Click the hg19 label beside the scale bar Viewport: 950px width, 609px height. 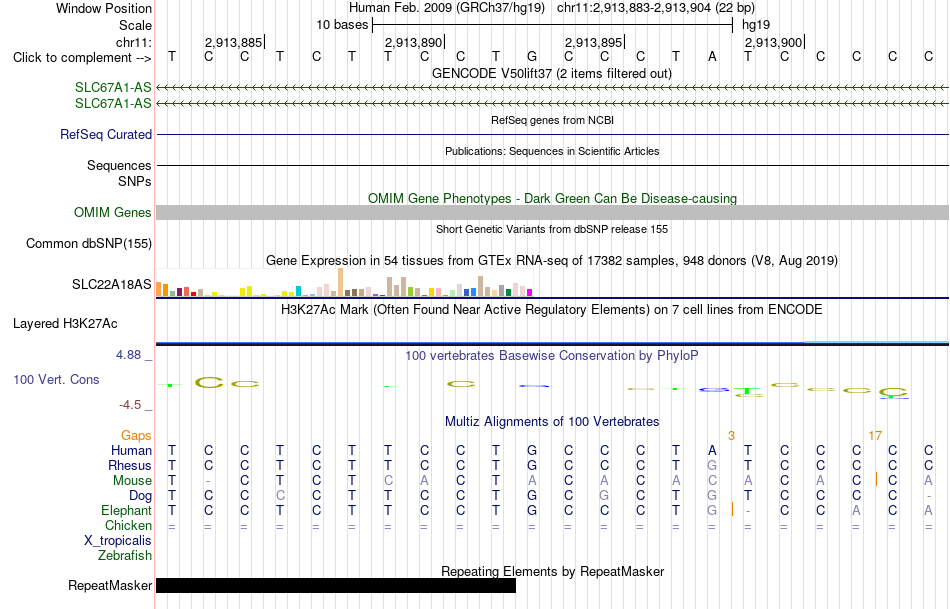coord(756,25)
